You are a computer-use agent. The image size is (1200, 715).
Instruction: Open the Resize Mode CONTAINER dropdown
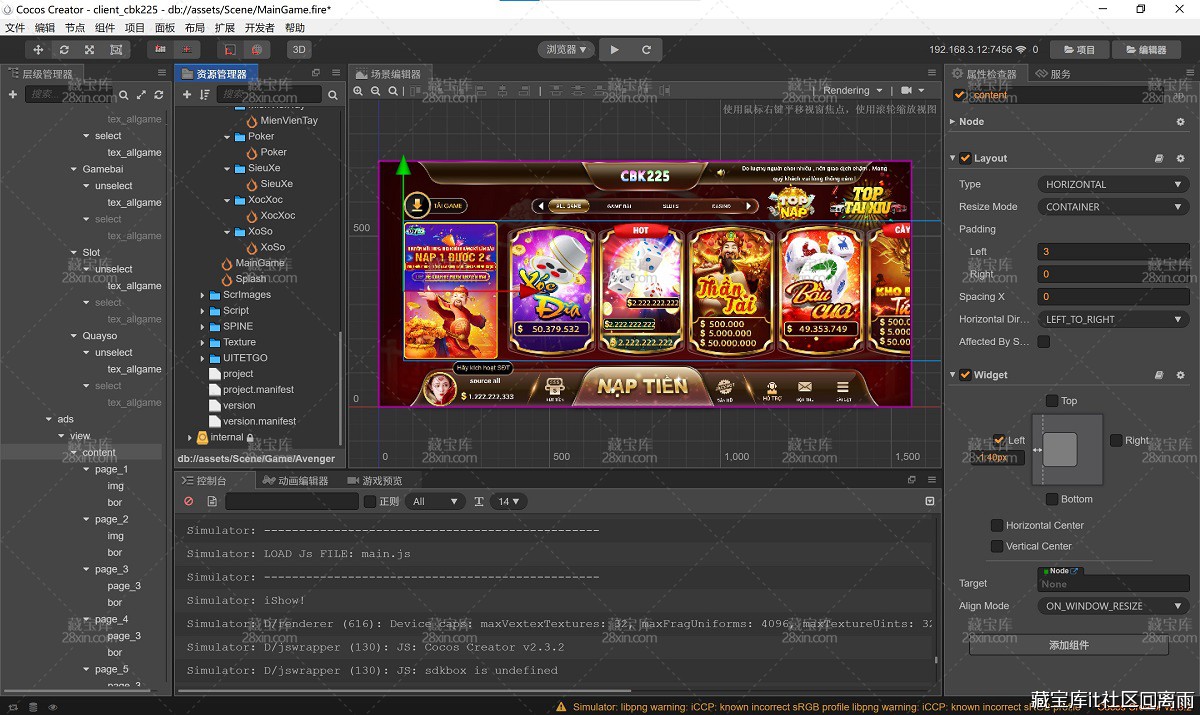[1113, 207]
